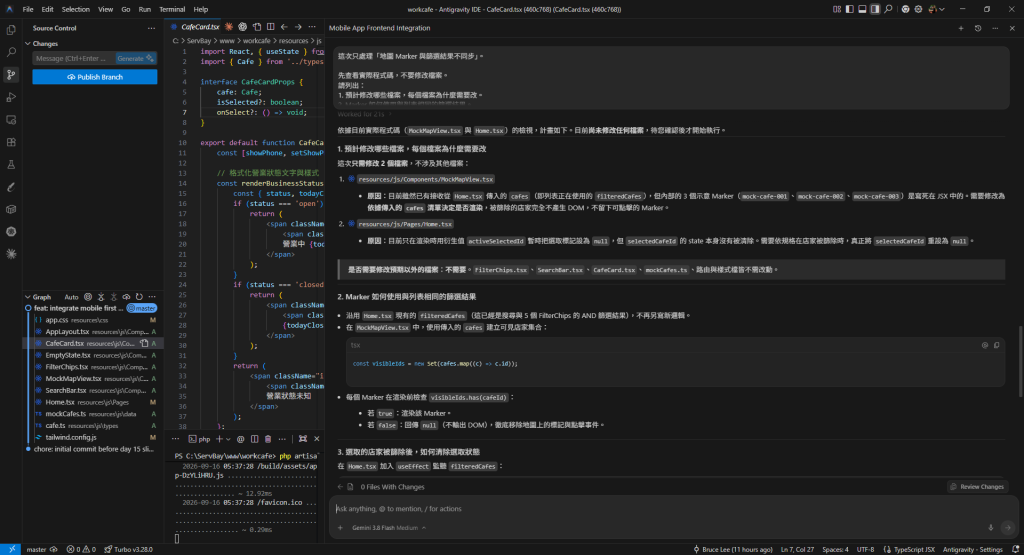The width and height of the screenshot is (1024, 555).
Task: Open the Run and Debug view
Action: pos(11,97)
